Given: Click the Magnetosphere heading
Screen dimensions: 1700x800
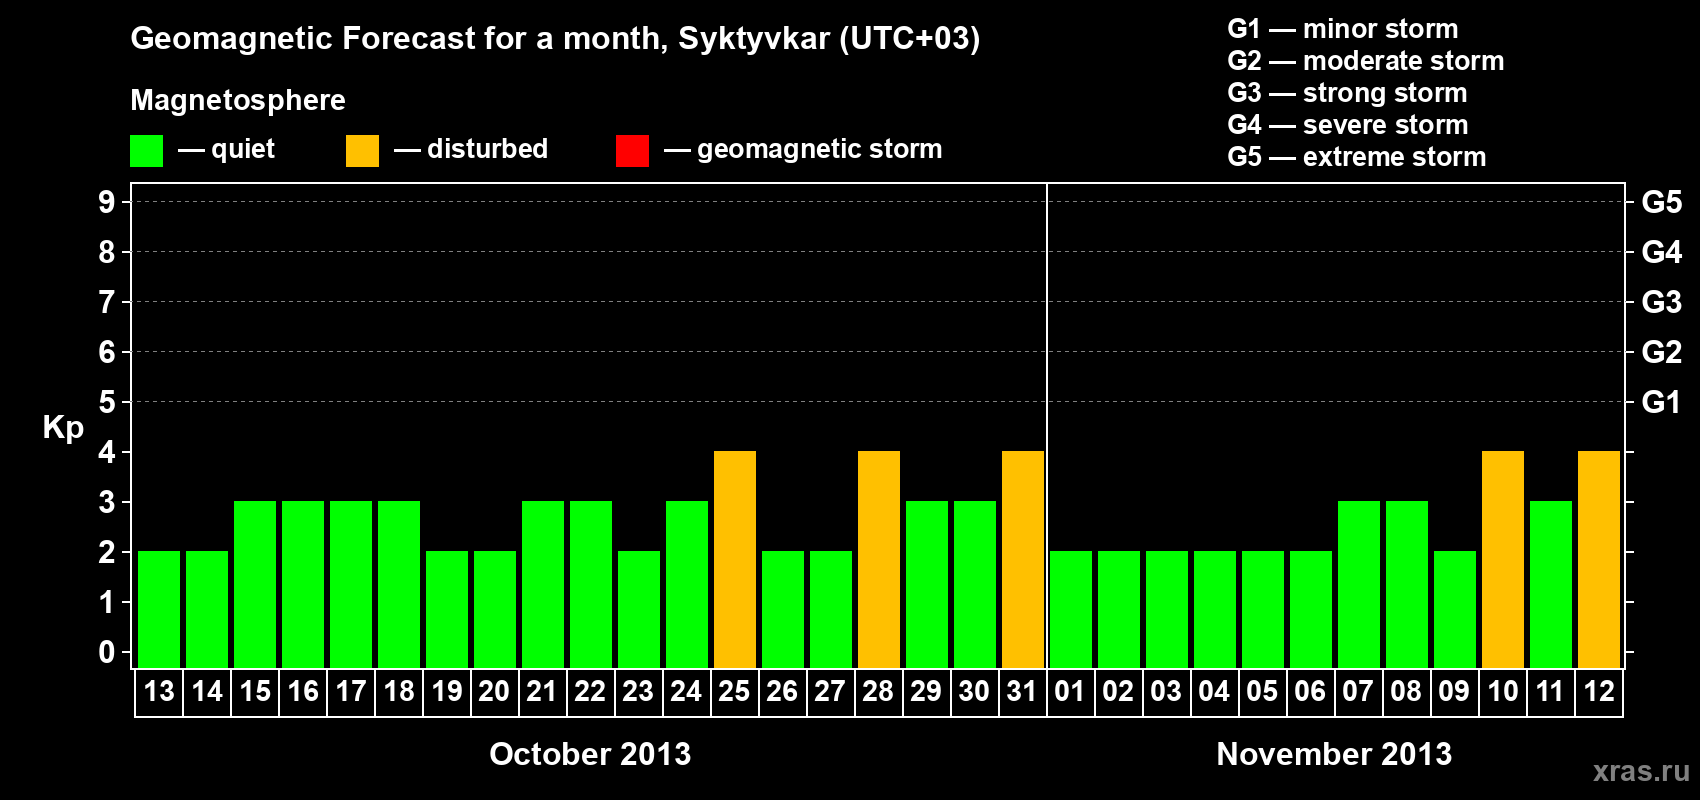Looking at the screenshot, I should [238, 100].
